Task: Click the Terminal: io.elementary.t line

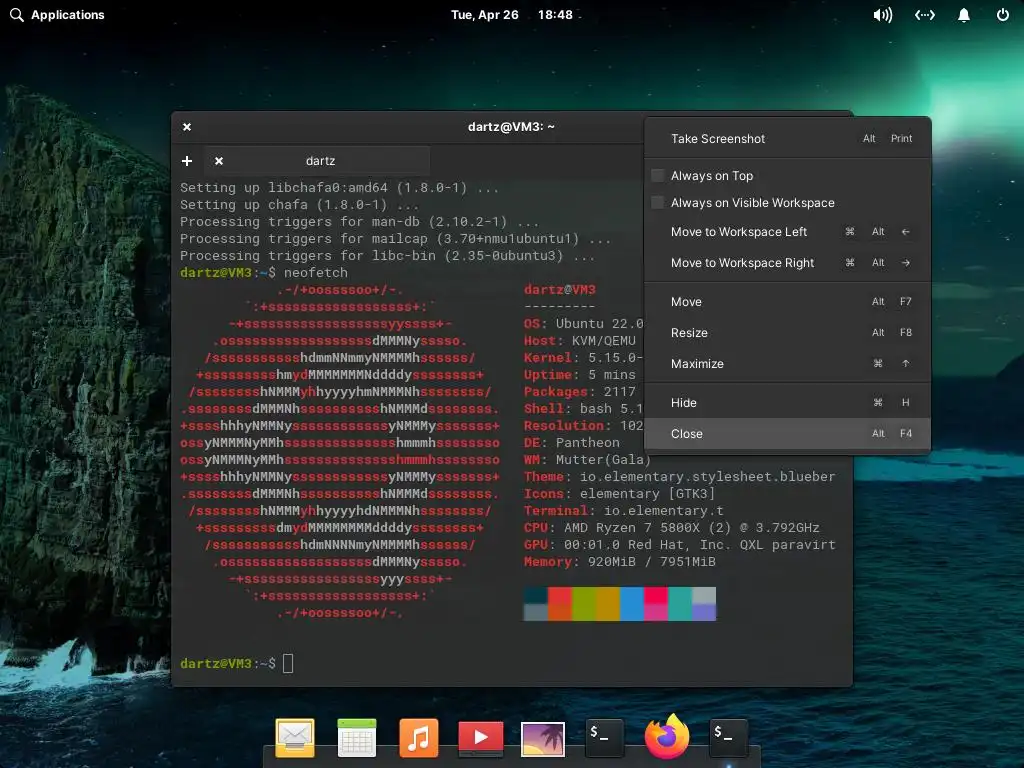Action: [x=624, y=511]
